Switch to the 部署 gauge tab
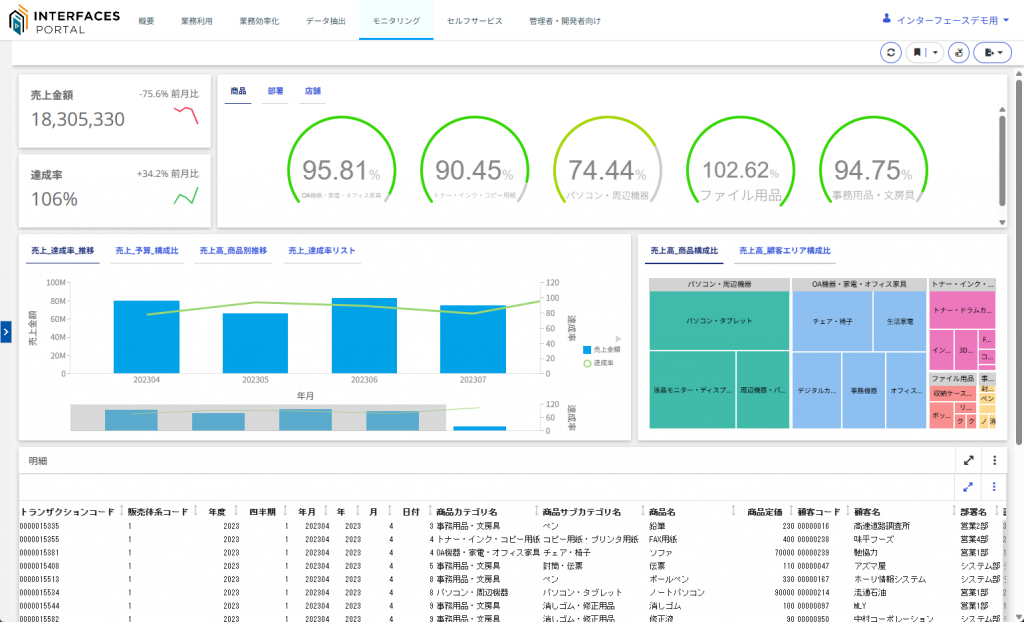 [276, 91]
